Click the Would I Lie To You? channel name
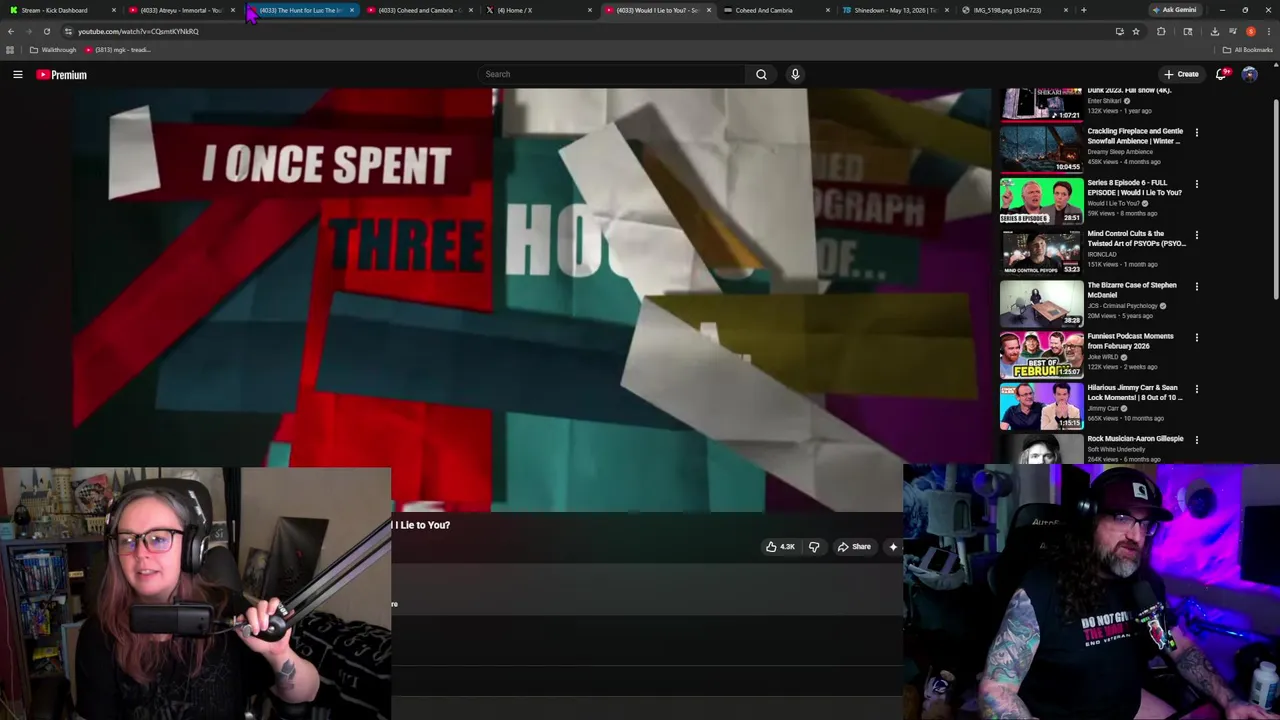The image size is (1280, 720). (1115, 203)
